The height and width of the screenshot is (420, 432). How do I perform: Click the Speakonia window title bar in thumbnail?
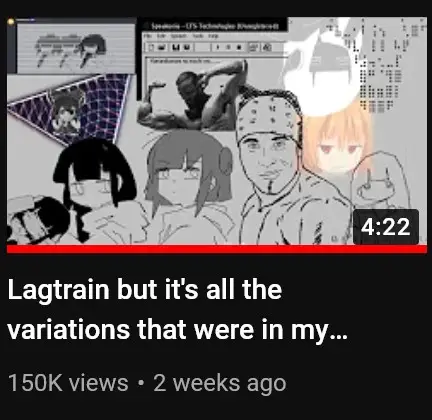click(213, 26)
